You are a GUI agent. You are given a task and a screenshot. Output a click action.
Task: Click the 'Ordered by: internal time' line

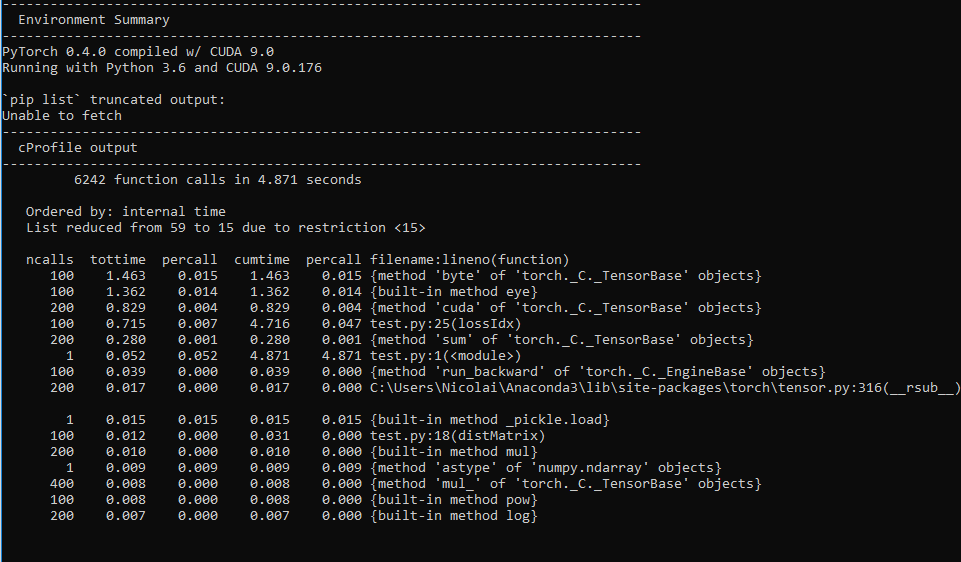(126, 212)
